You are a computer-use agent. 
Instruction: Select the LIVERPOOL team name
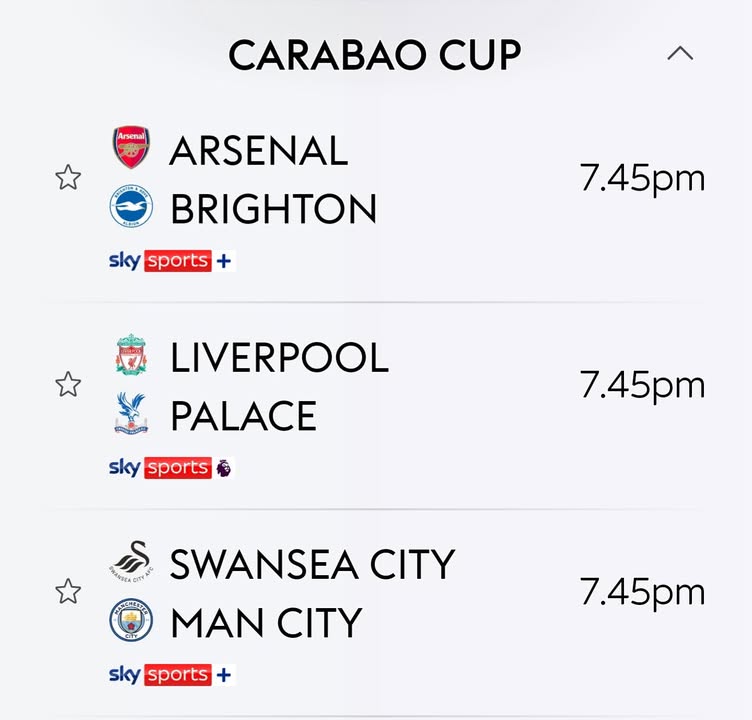pyautogui.click(x=279, y=358)
